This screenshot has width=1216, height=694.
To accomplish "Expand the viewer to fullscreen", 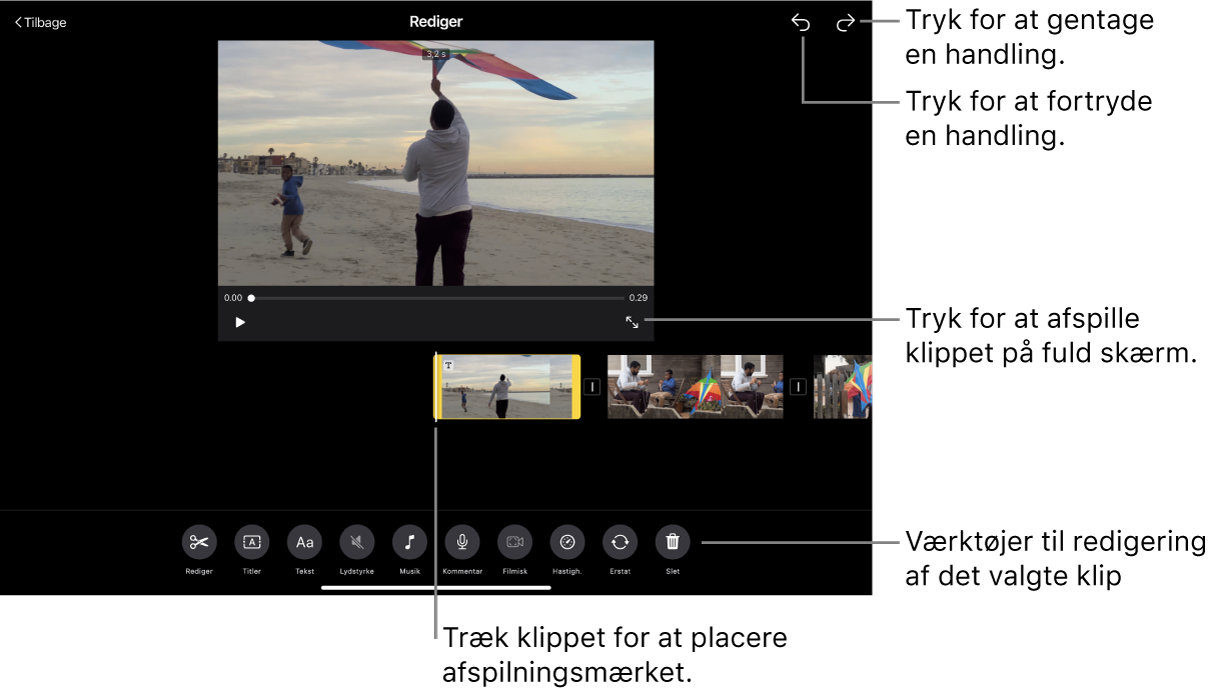I will tap(632, 322).
